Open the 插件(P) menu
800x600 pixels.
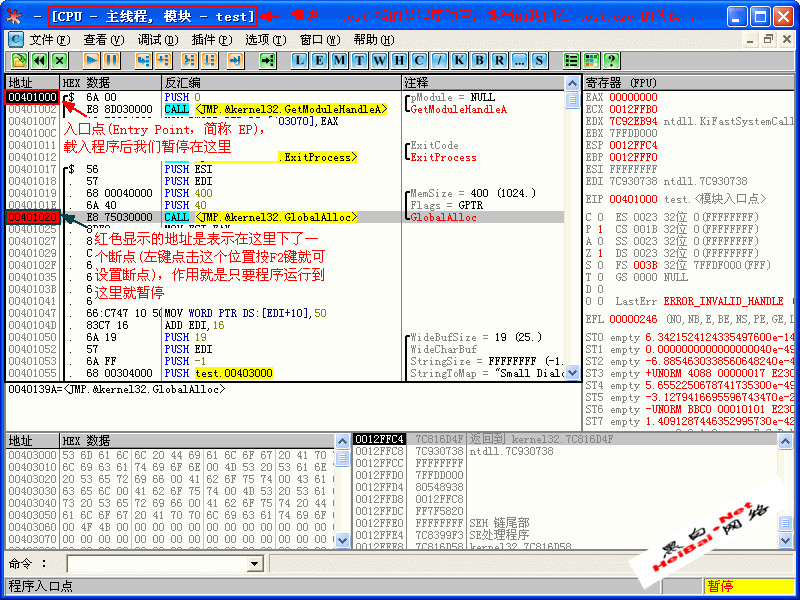coord(212,40)
